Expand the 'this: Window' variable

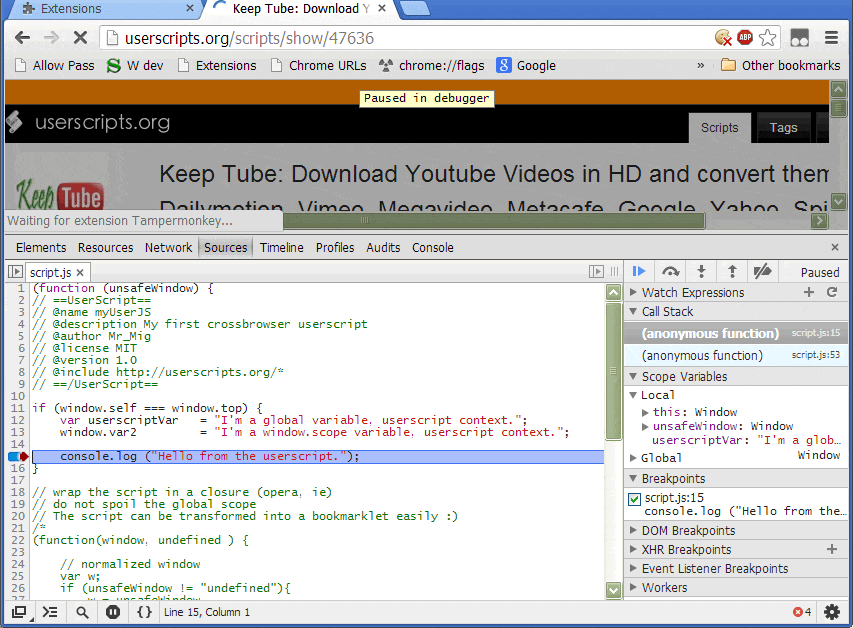[645, 412]
